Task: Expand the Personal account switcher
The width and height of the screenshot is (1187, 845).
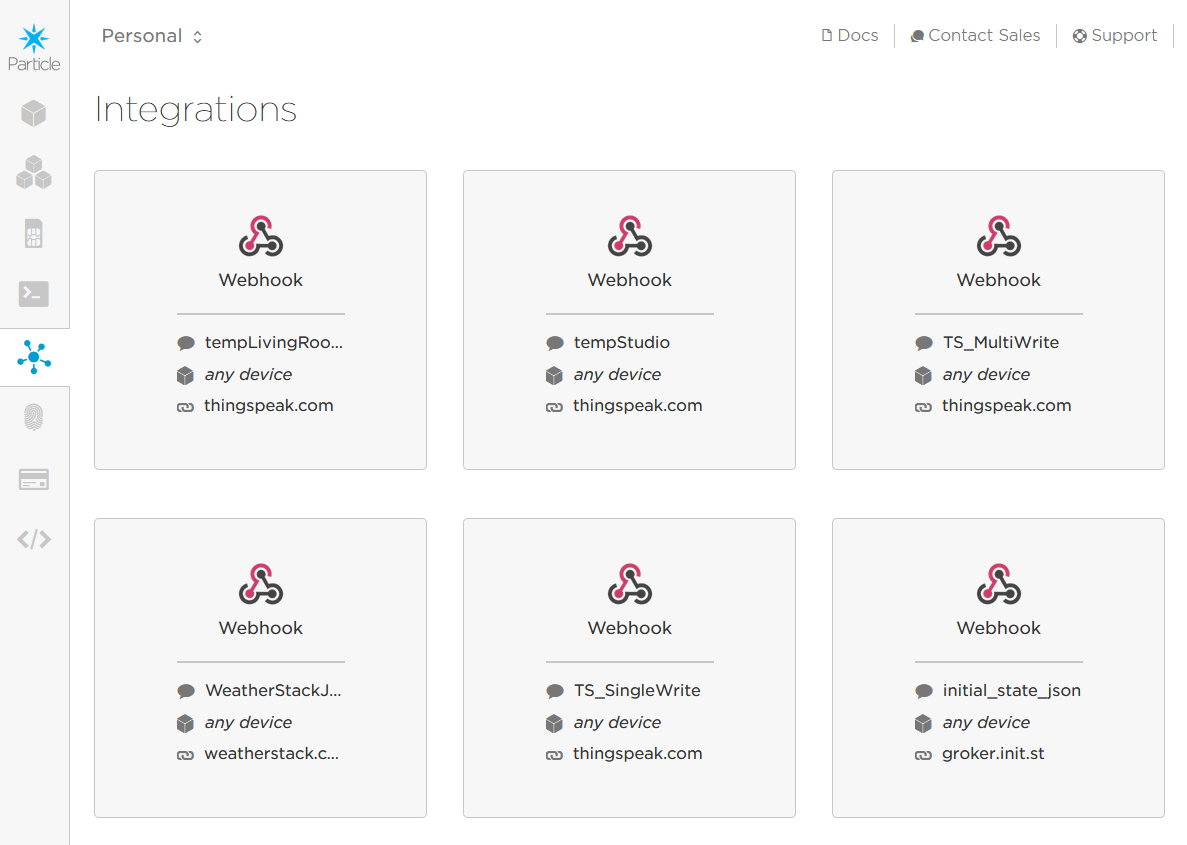Action: tap(152, 36)
